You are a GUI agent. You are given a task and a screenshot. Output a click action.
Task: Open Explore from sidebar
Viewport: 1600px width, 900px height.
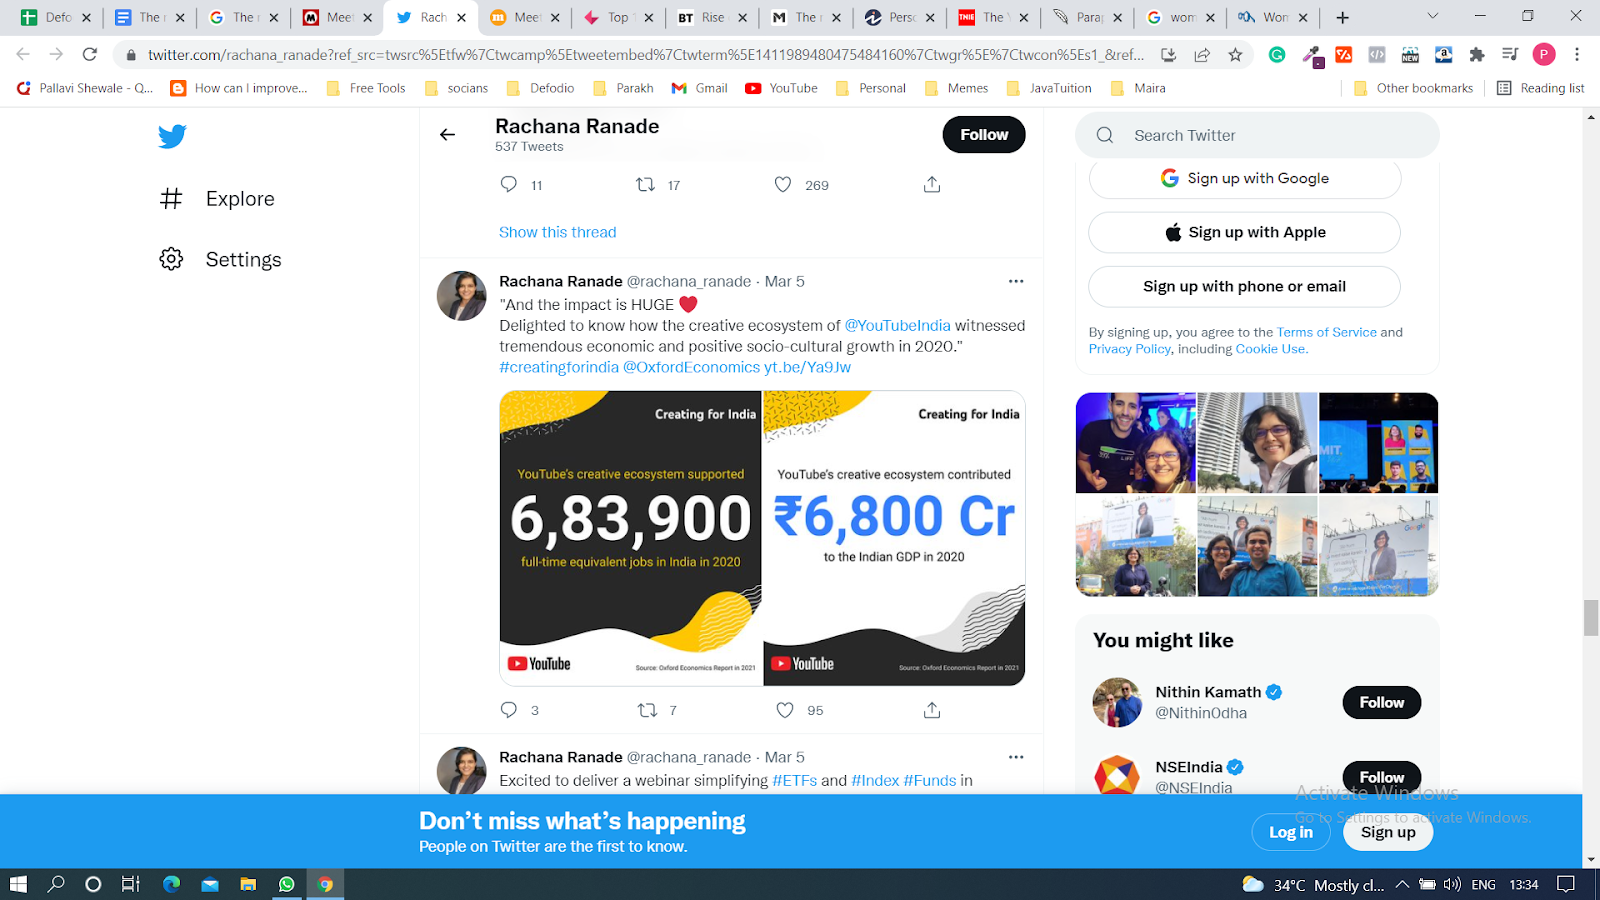217,199
